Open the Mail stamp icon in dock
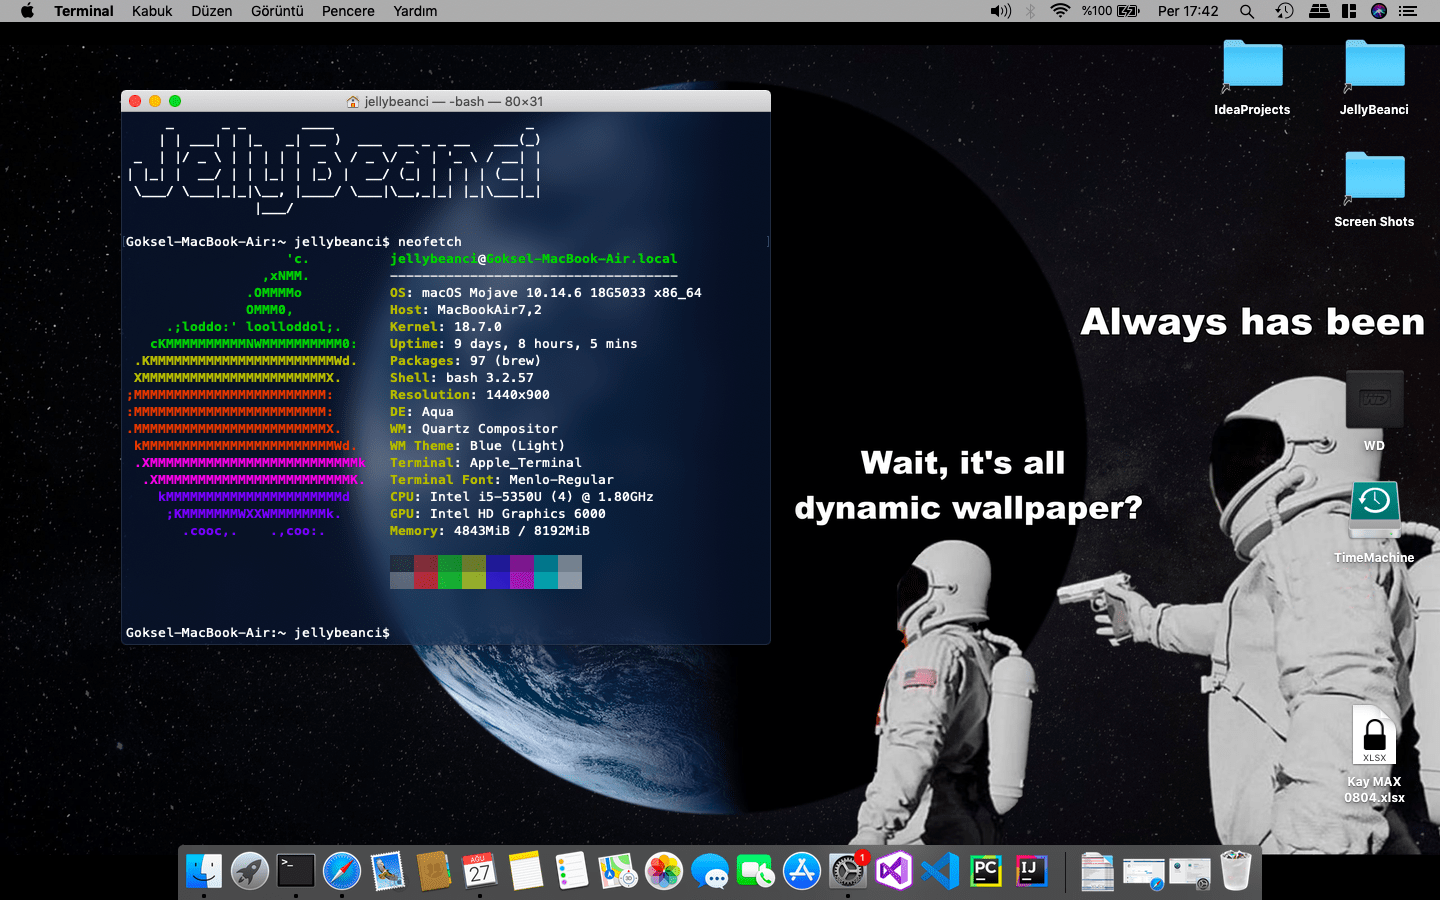Viewport: 1440px width, 900px height. click(388, 871)
